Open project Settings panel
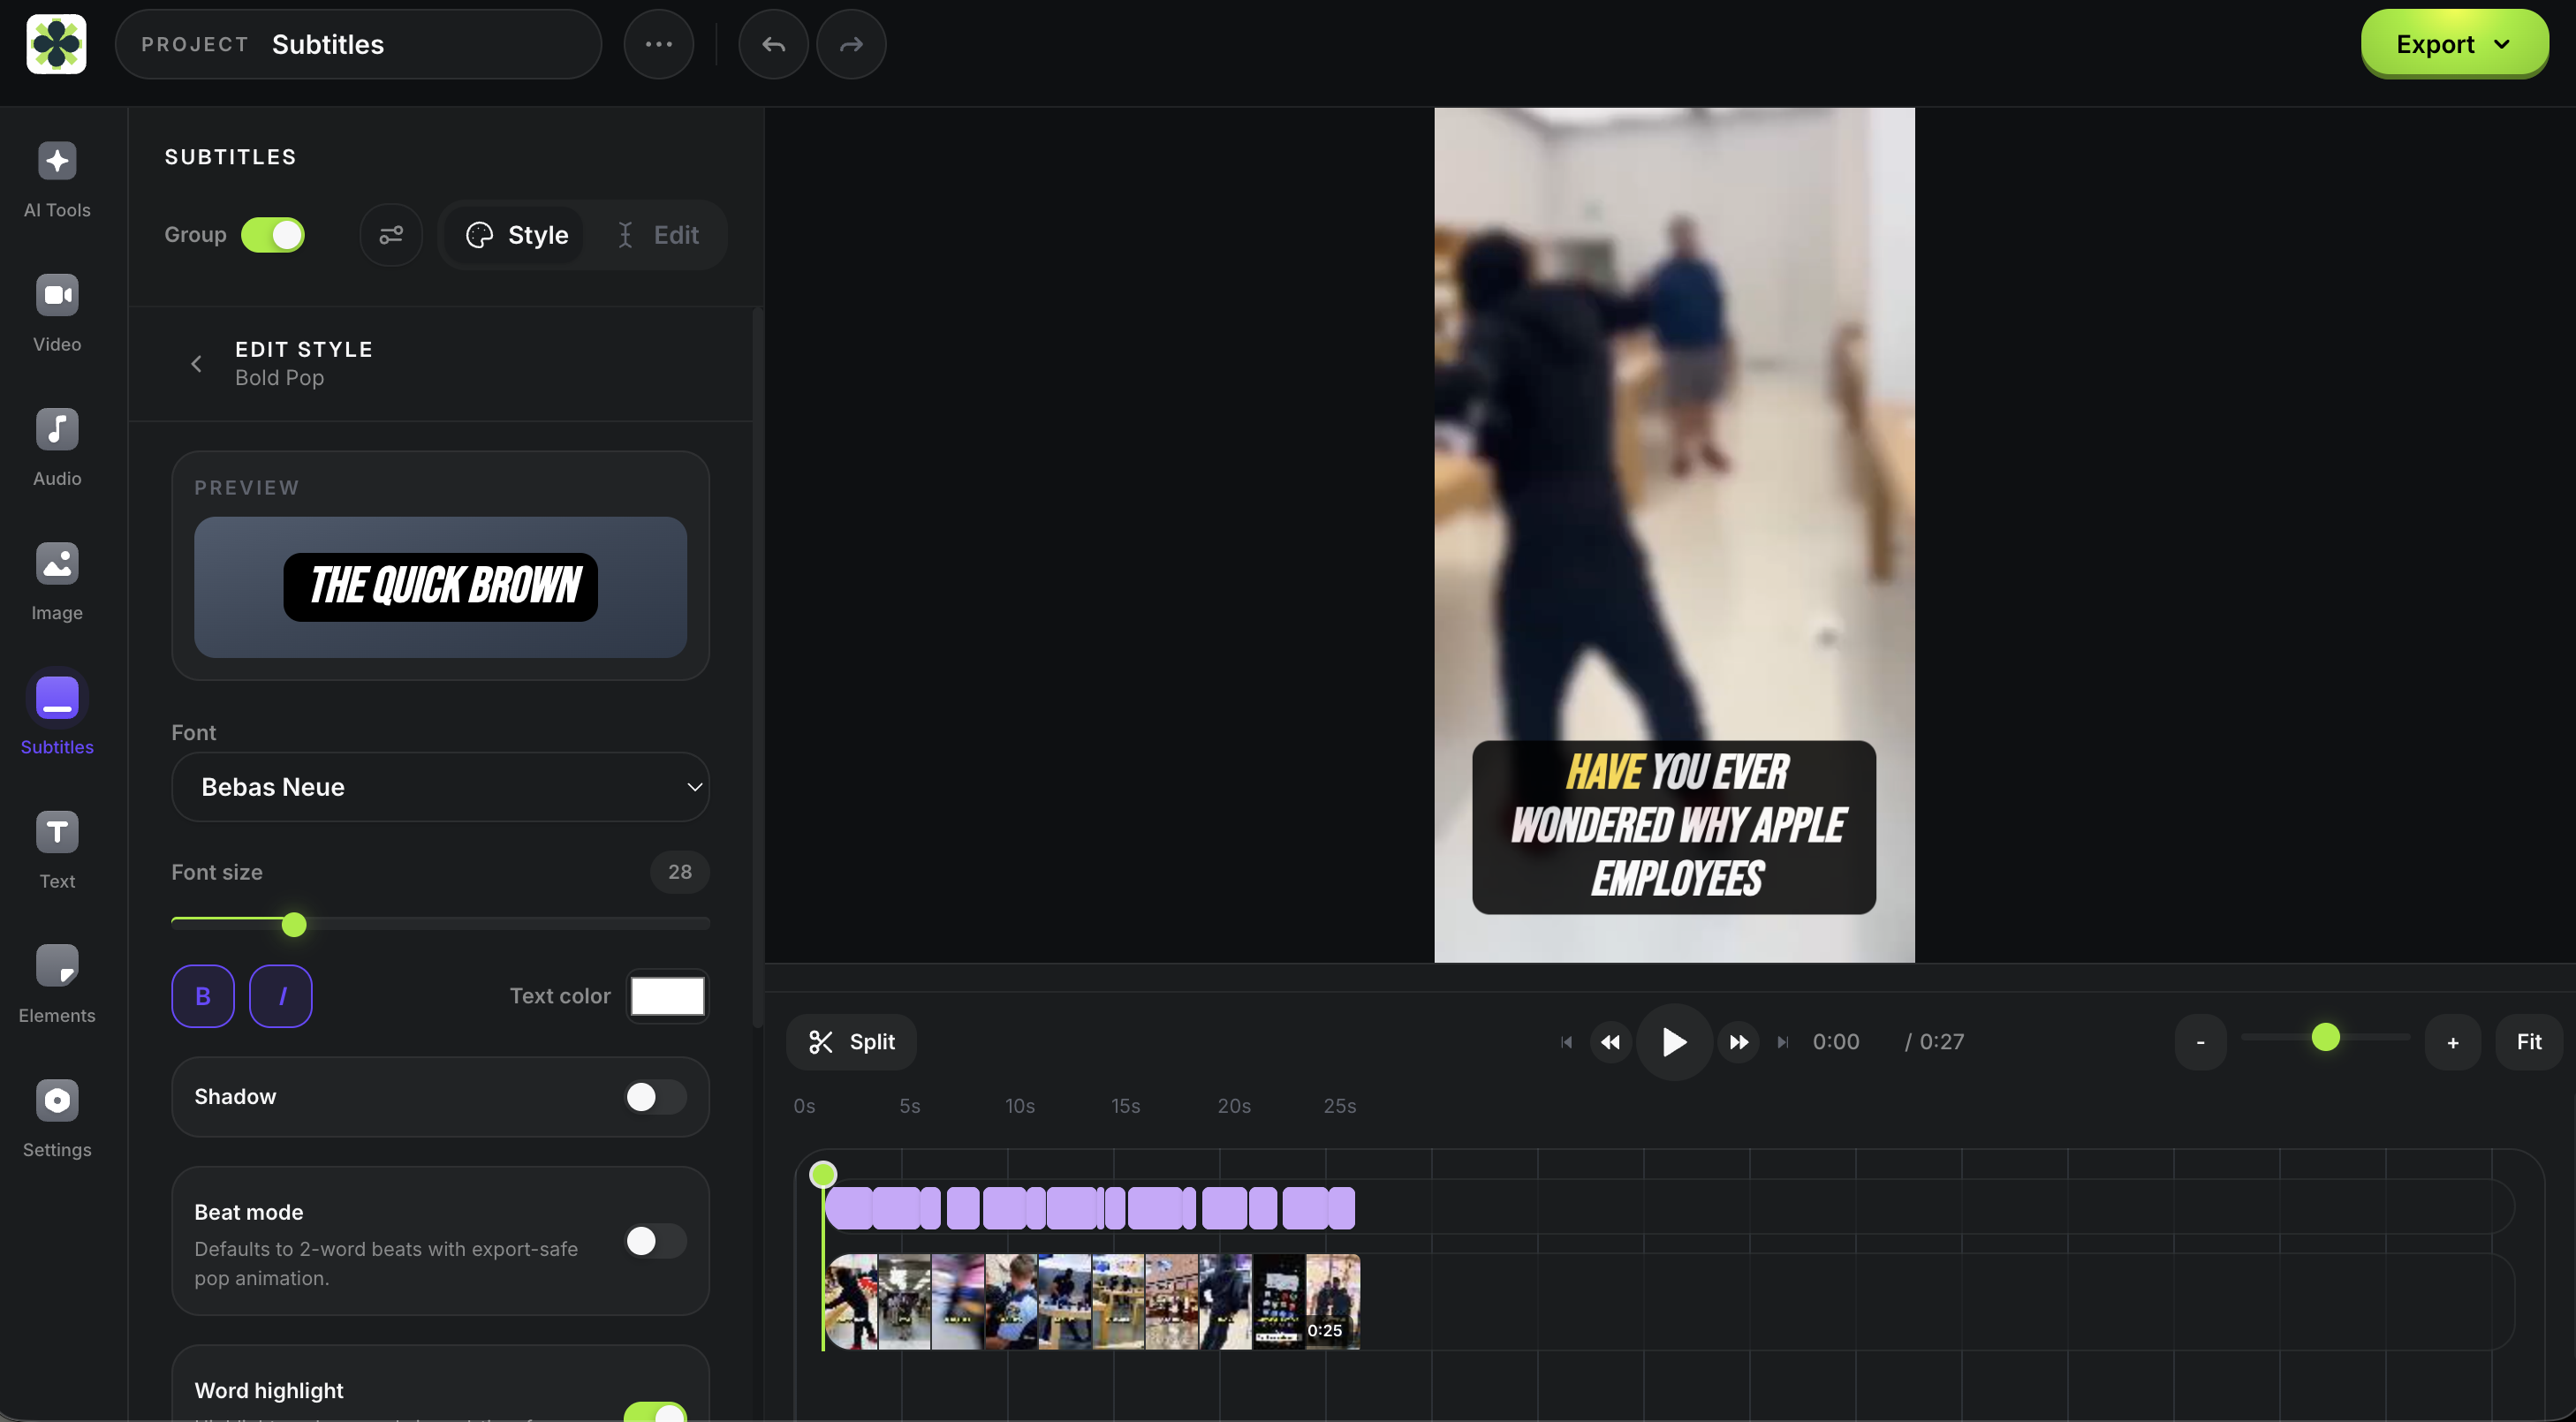 pos(56,1119)
